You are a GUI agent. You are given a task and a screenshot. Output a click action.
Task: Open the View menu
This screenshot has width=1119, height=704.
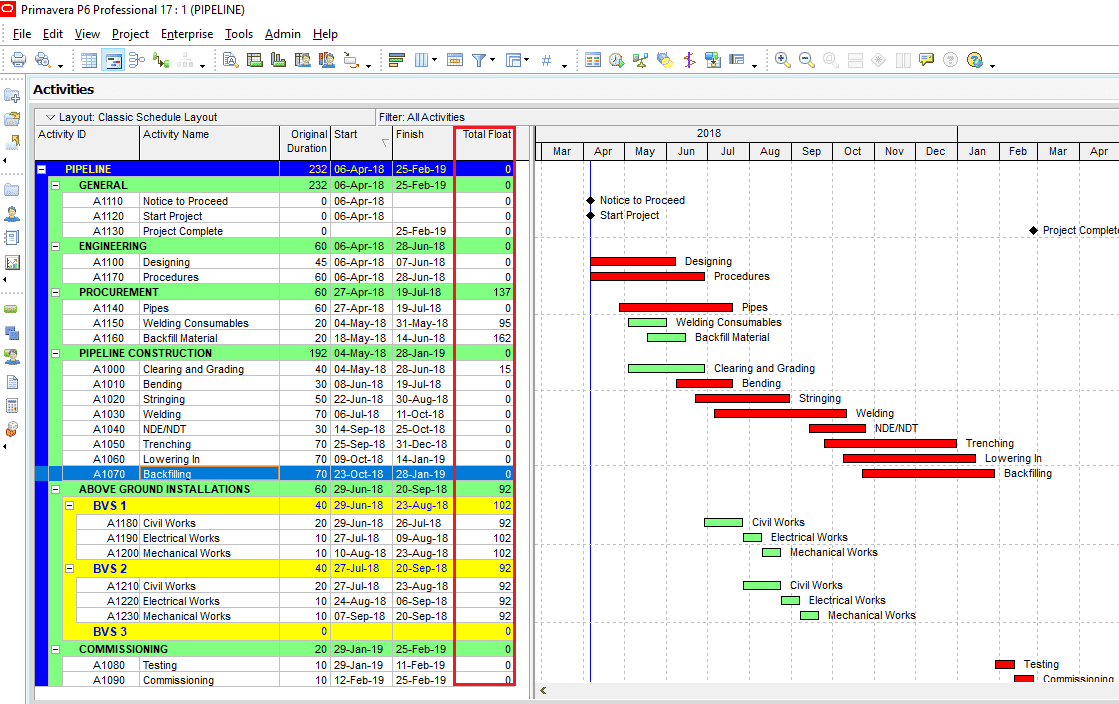pyautogui.click(x=87, y=34)
